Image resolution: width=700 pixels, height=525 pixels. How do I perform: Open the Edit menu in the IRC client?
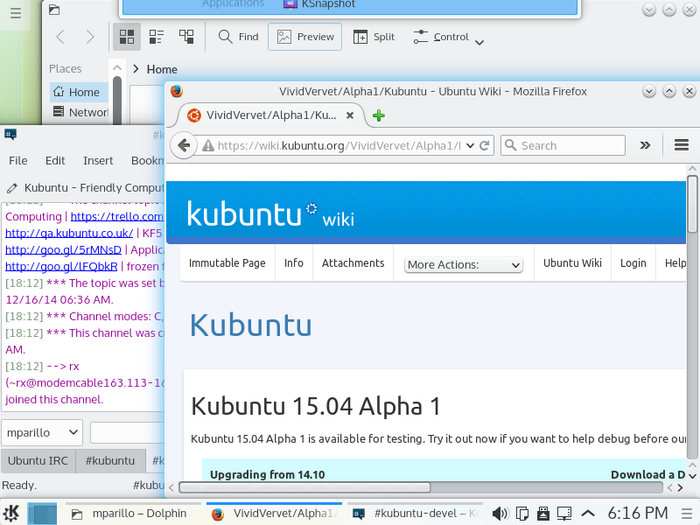point(55,160)
